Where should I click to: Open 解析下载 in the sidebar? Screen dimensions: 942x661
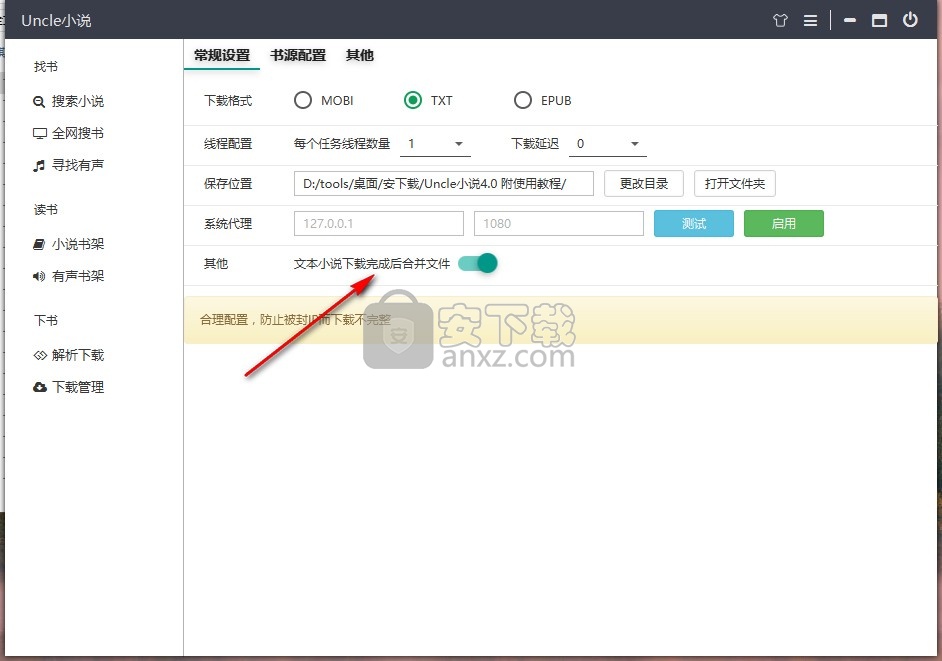pos(77,355)
